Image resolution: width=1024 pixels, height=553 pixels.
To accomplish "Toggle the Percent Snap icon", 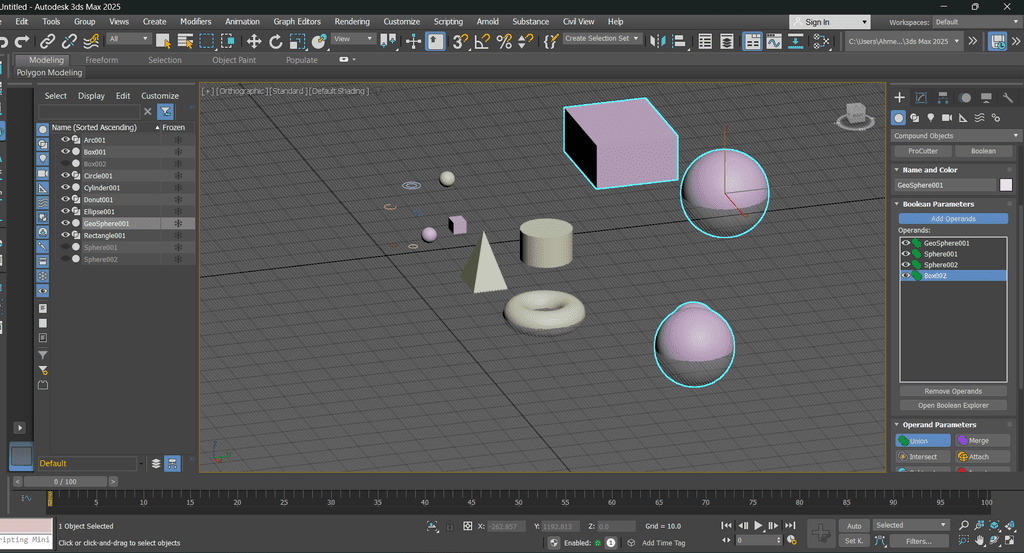I will 504,42.
